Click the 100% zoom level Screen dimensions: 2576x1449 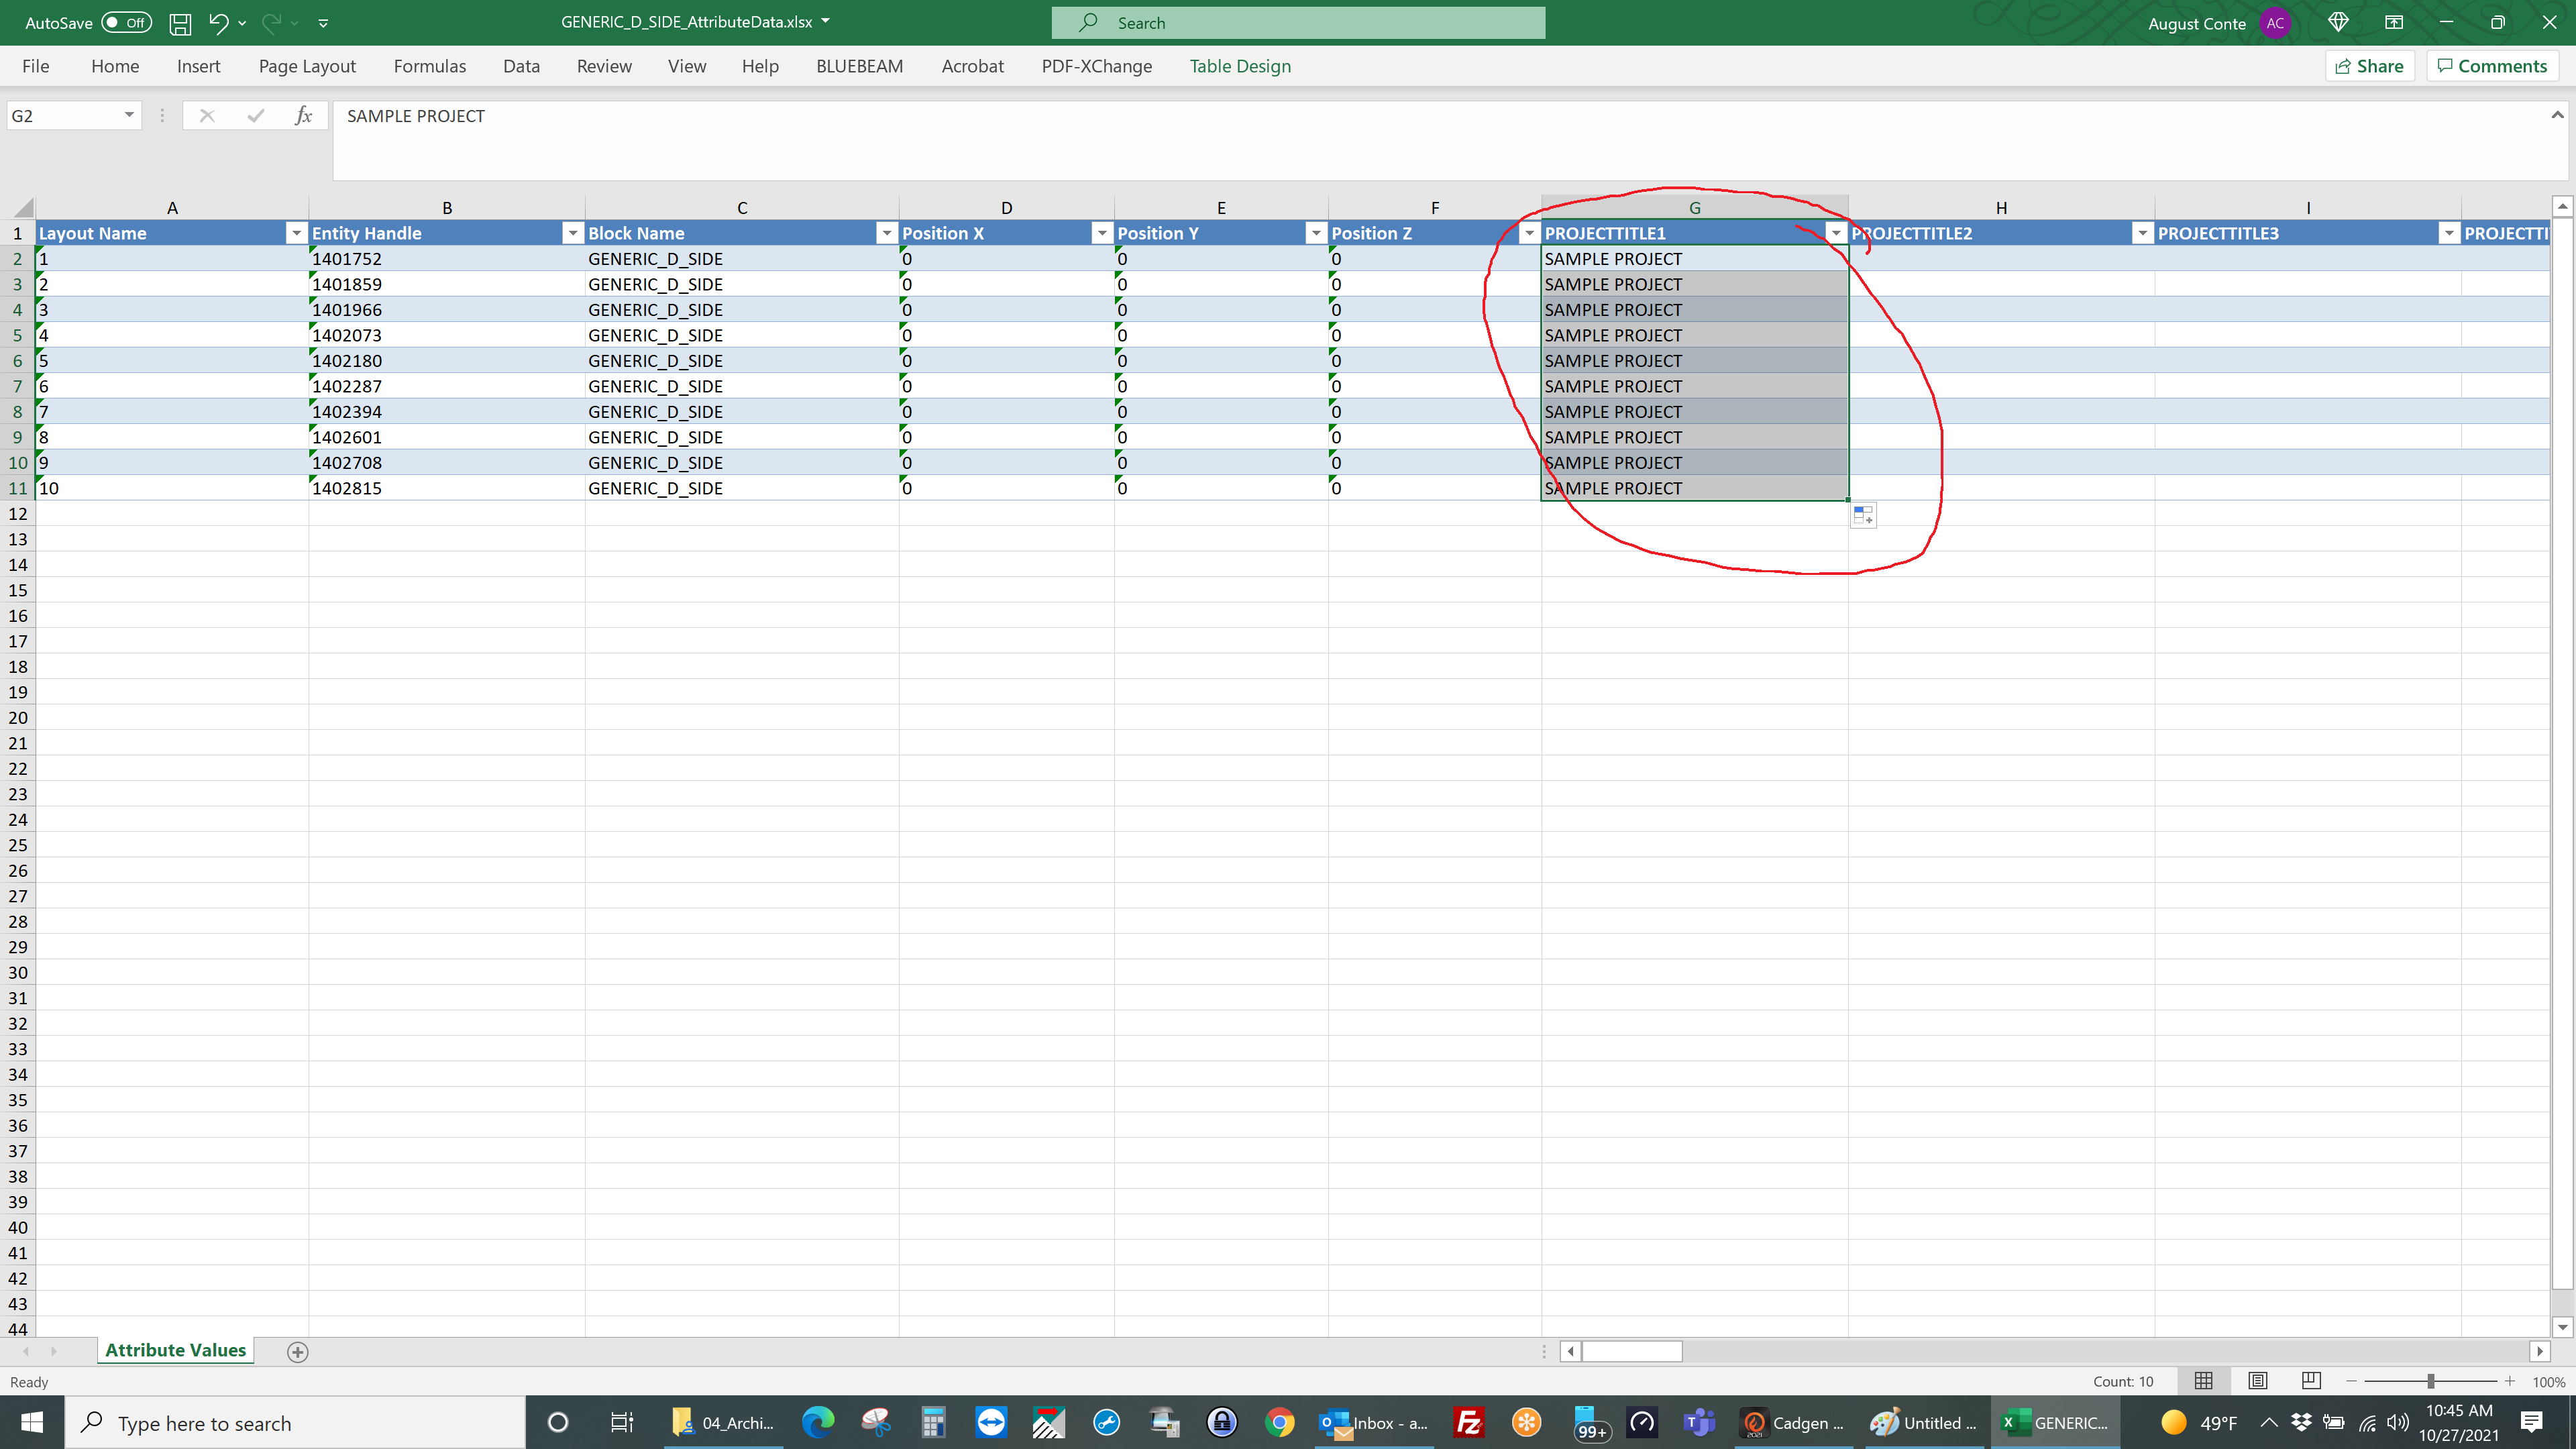[2548, 1382]
